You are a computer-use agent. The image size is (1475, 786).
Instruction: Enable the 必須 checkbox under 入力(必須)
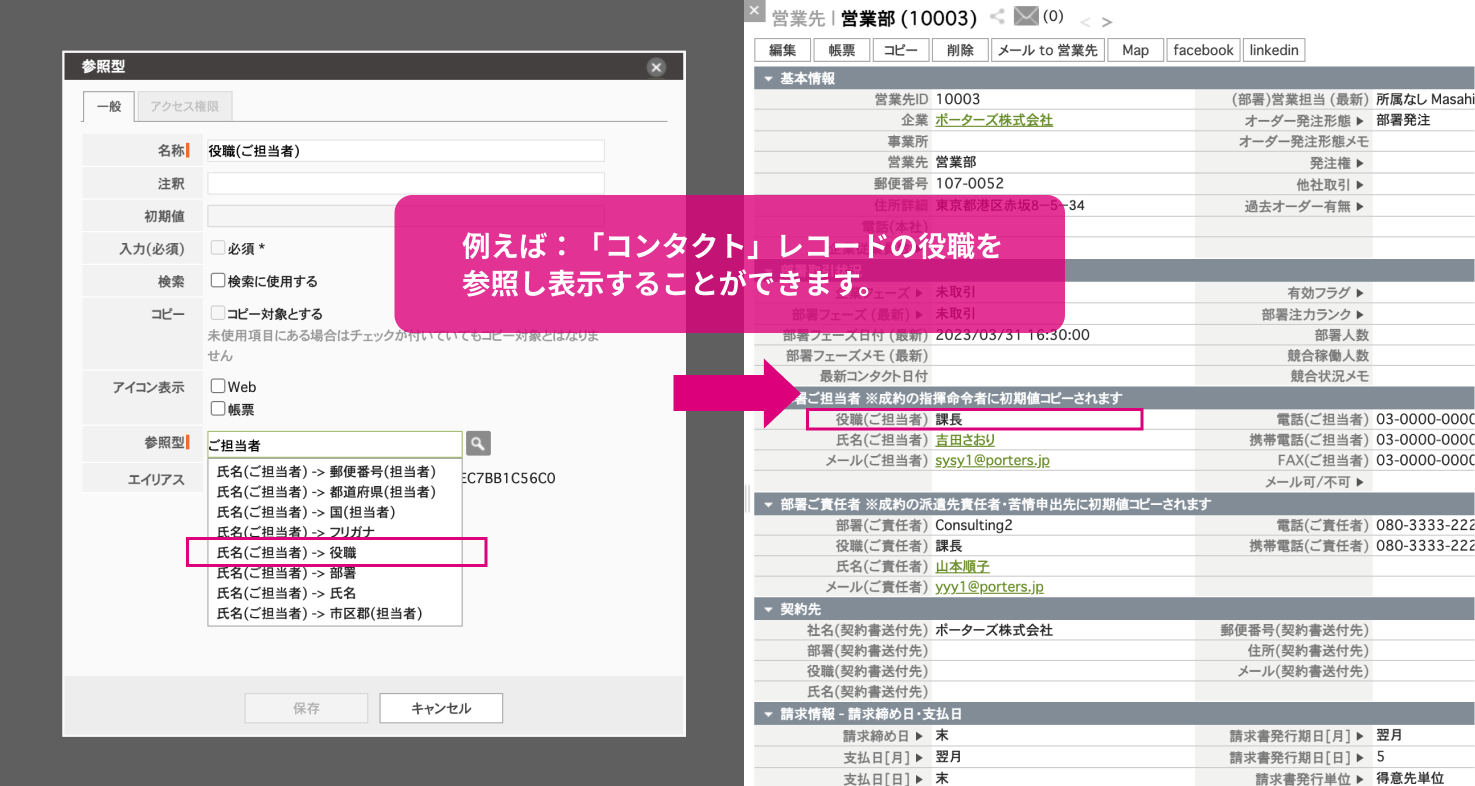click(217, 247)
